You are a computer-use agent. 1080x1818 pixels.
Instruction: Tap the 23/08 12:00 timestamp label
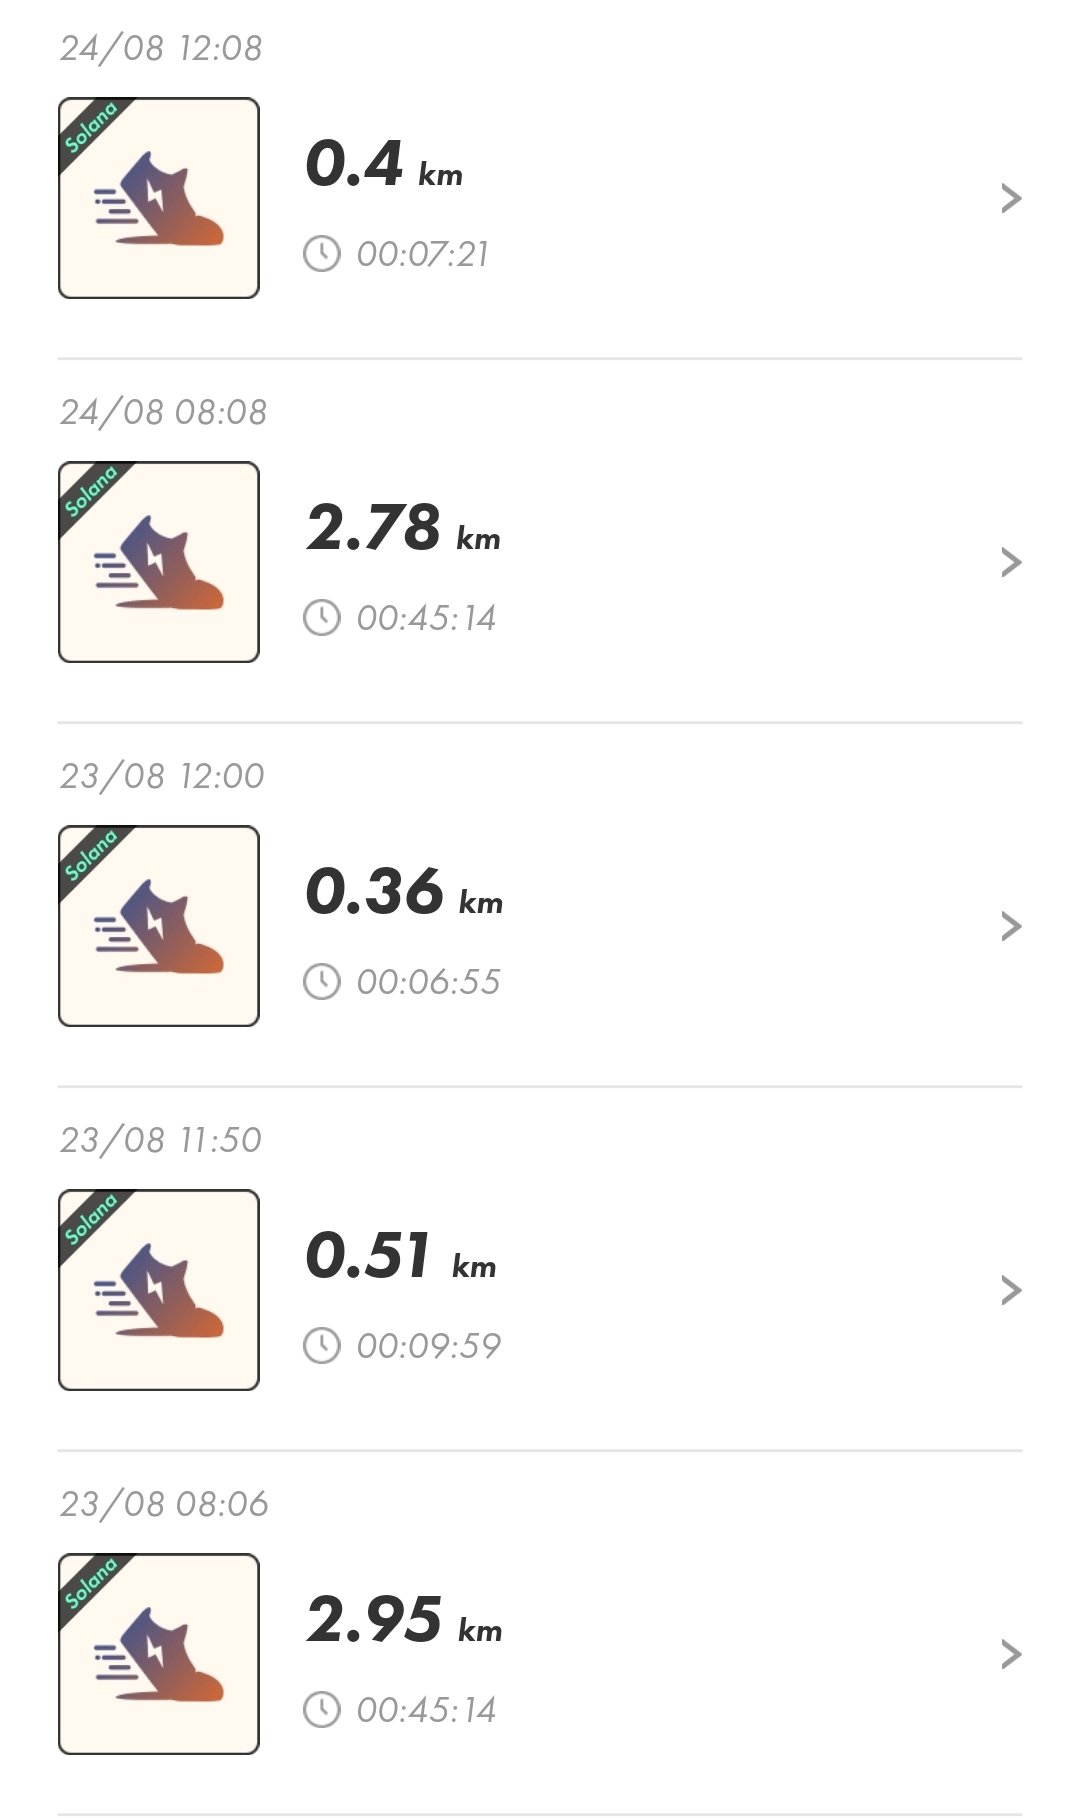point(162,776)
